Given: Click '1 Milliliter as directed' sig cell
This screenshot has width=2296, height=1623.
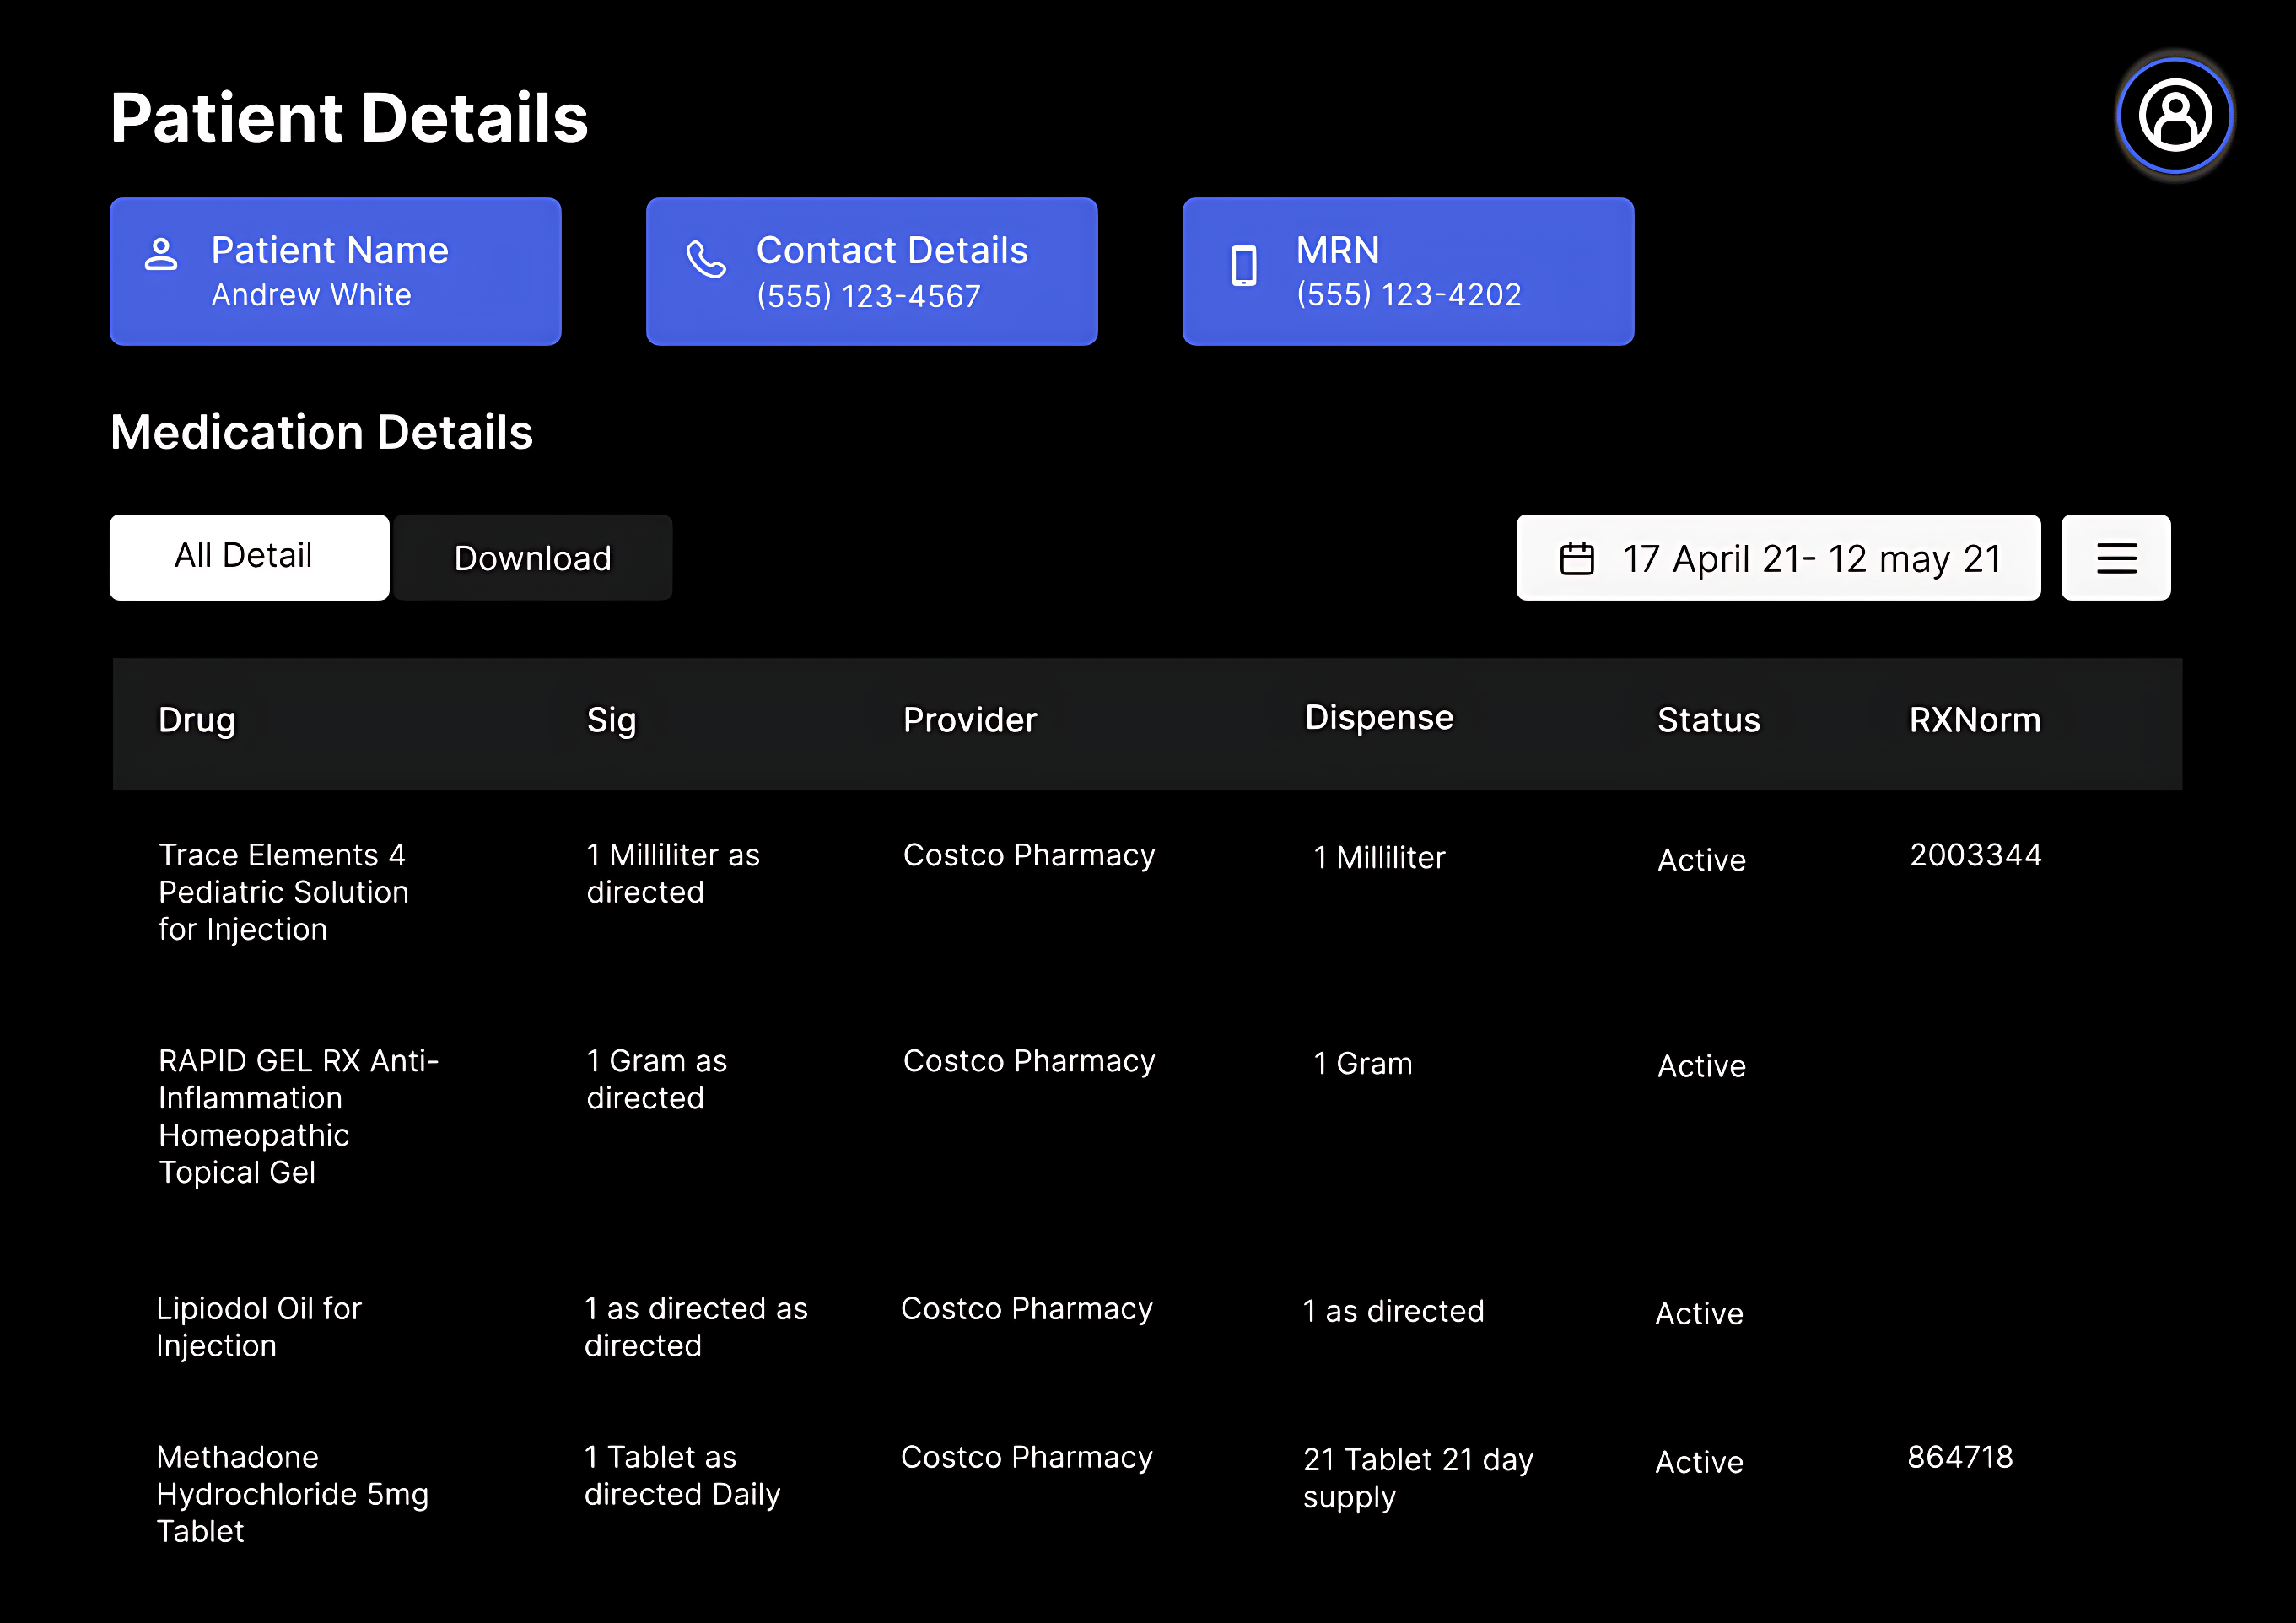Looking at the screenshot, I should click(x=673, y=873).
